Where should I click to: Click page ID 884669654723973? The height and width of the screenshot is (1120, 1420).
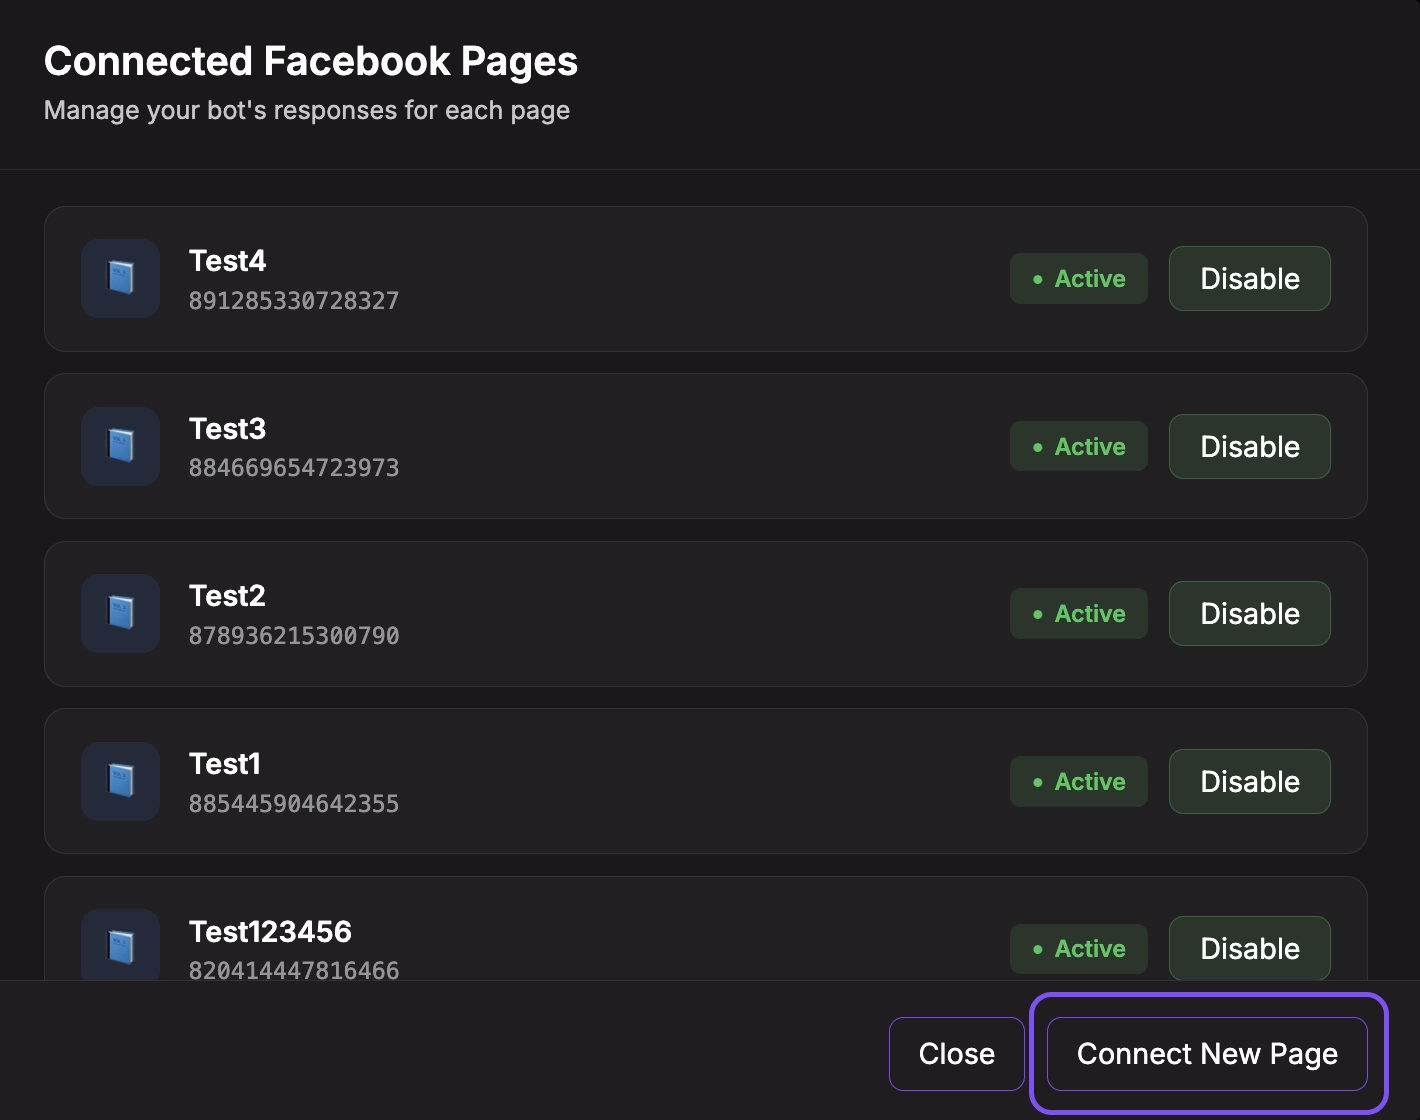point(294,468)
